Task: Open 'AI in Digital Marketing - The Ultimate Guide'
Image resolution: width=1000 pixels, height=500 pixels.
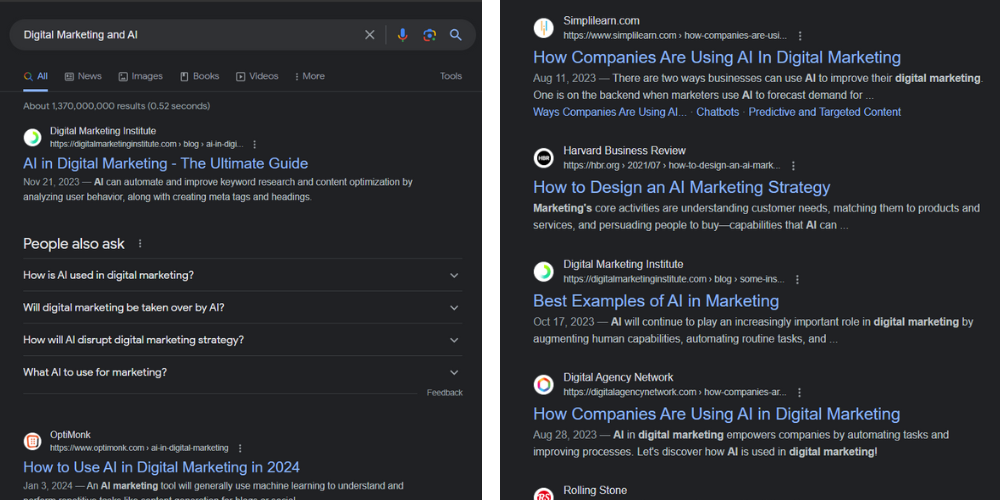Action: [x=166, y=163]
